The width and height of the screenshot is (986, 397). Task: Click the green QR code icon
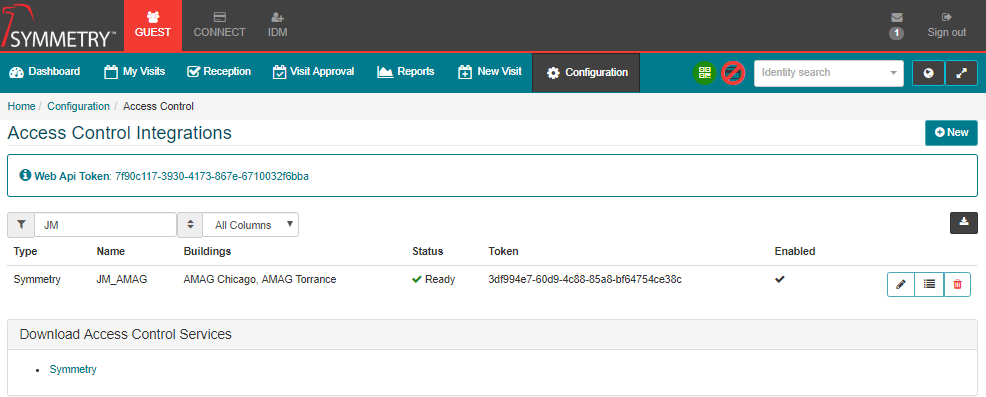(705, 73)
